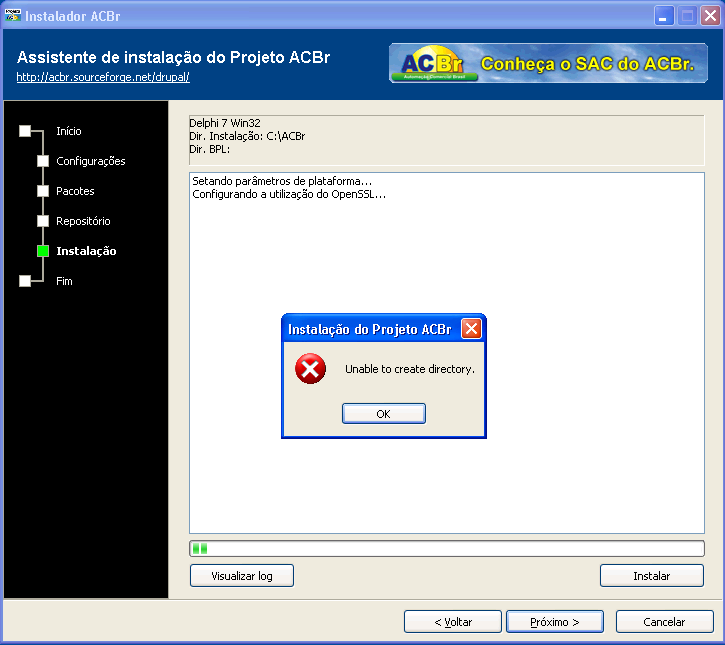Click the 'Configurando a utilização do OpenSSL...' log line
Screen dimensions: 725x645
tap(289, 194)
